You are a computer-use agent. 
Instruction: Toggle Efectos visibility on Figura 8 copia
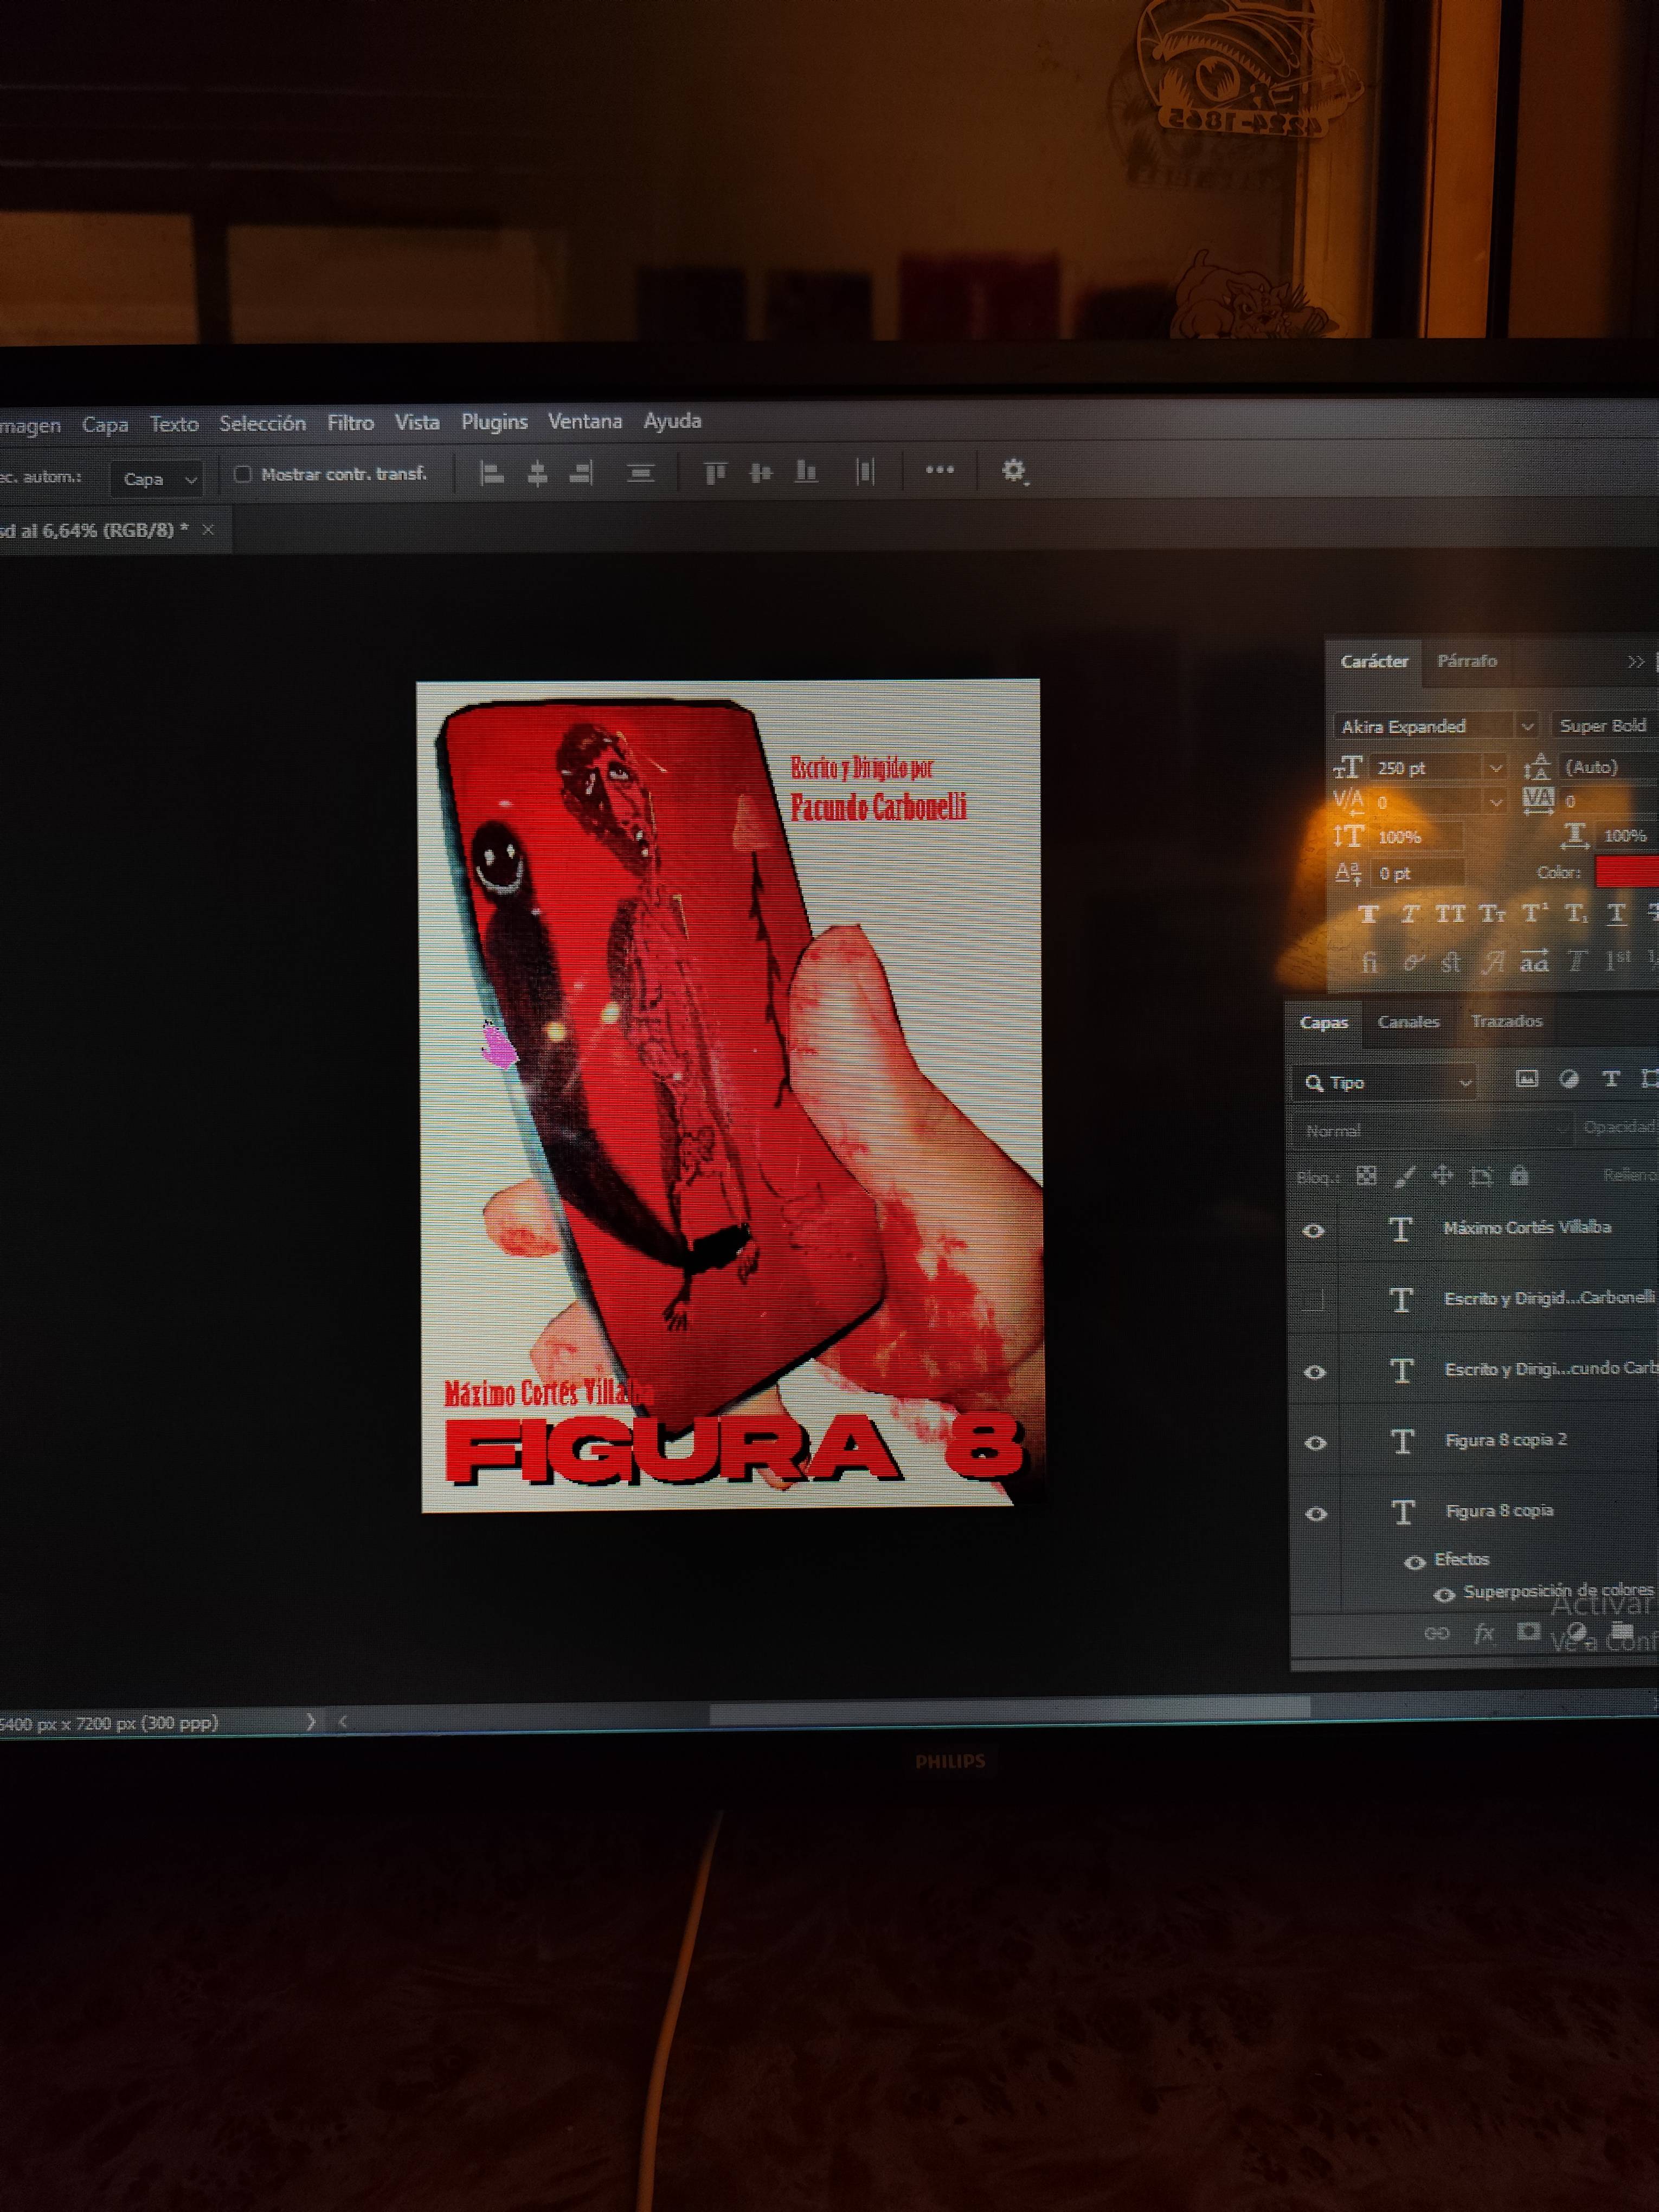[1414, 1563]
